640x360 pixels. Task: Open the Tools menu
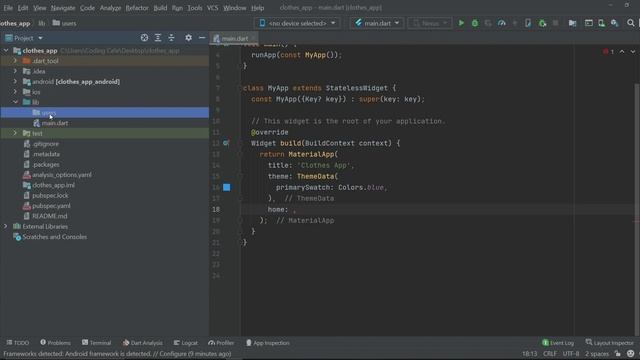(195, 8)
